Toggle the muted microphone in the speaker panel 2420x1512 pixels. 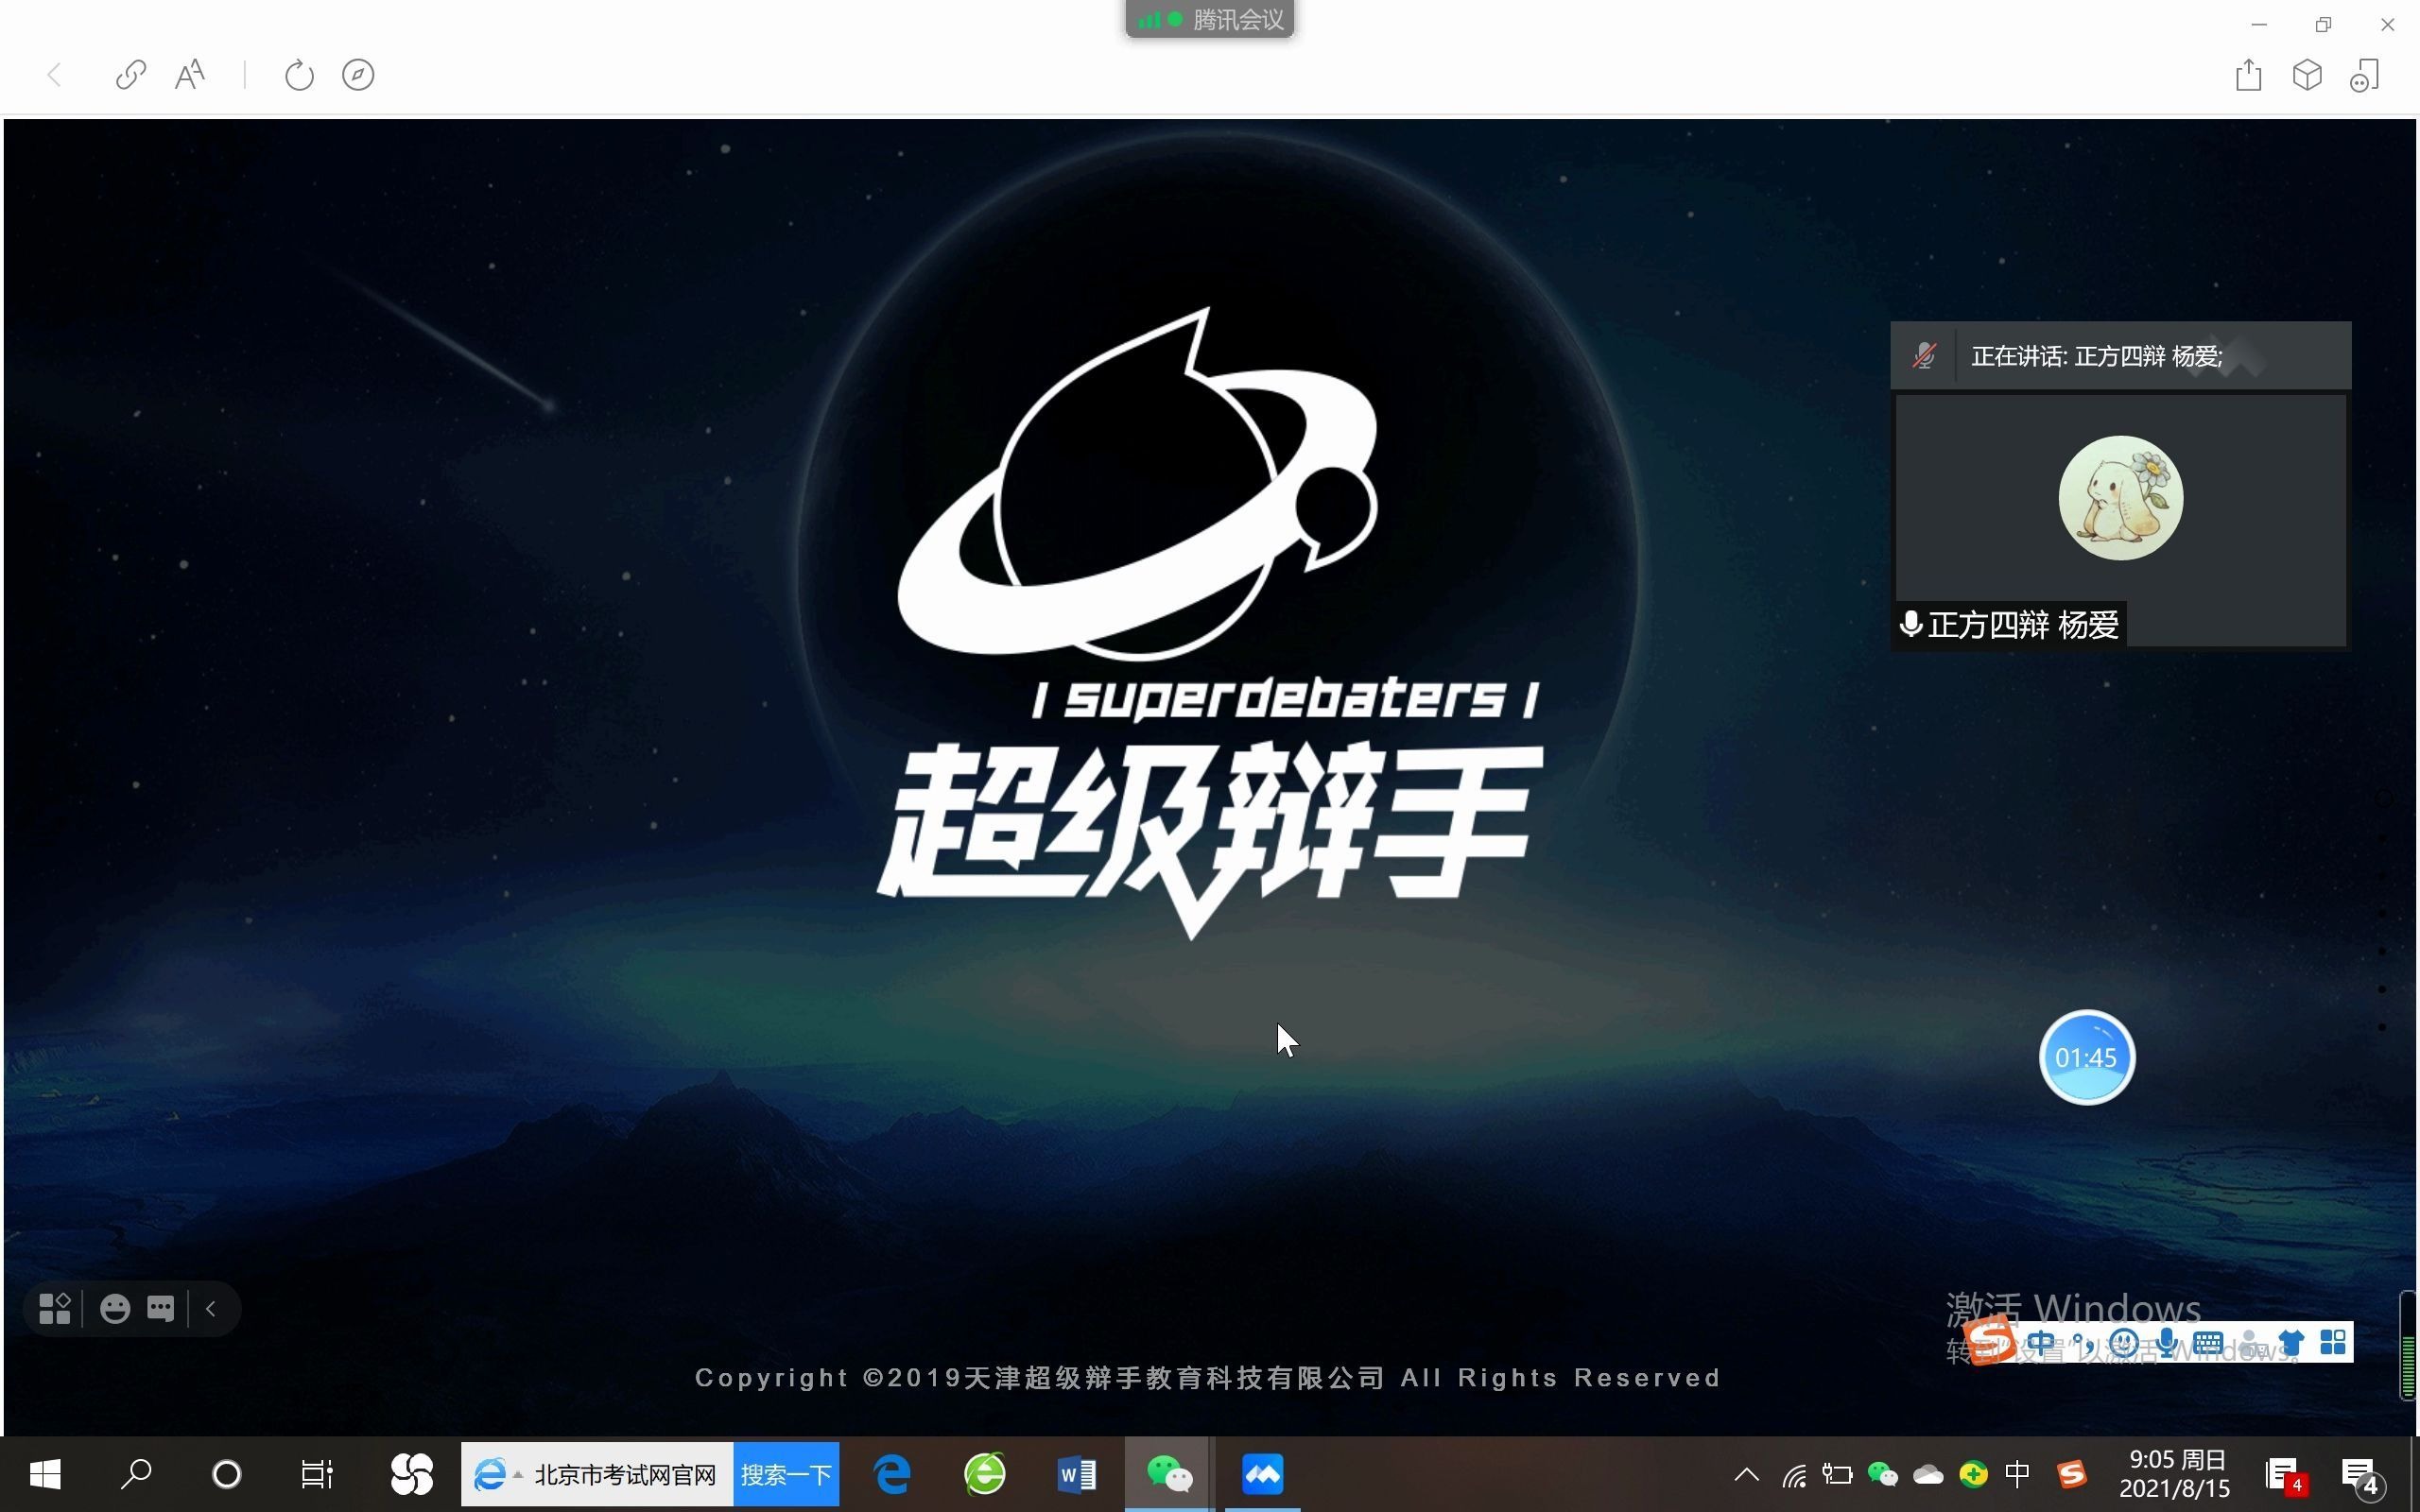[x=1924, y=356]
